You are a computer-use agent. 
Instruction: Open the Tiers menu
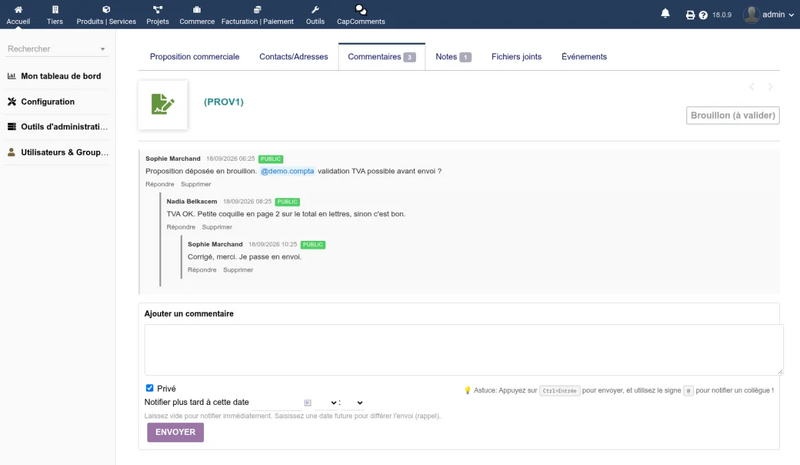tap(55, 15)
